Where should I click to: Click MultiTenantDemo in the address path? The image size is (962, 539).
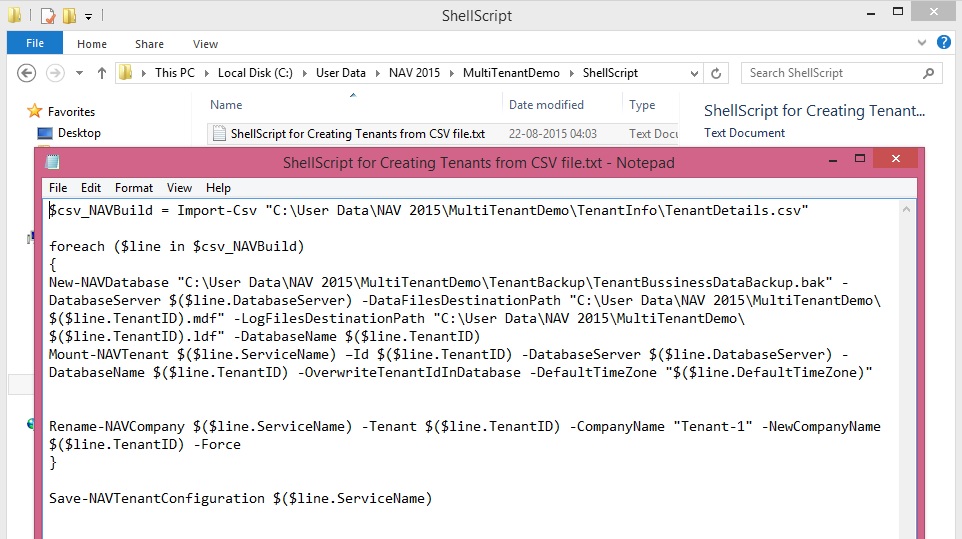click(512, 73)
